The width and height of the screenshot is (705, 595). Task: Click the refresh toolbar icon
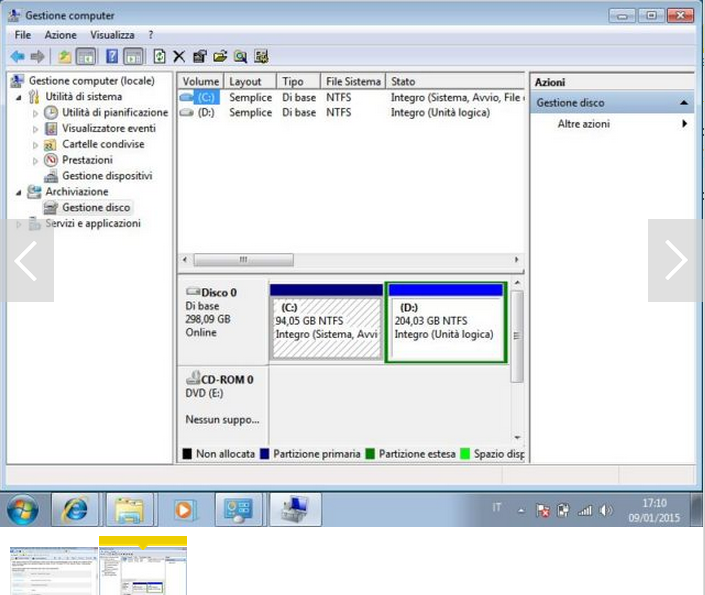coord(159,57)
